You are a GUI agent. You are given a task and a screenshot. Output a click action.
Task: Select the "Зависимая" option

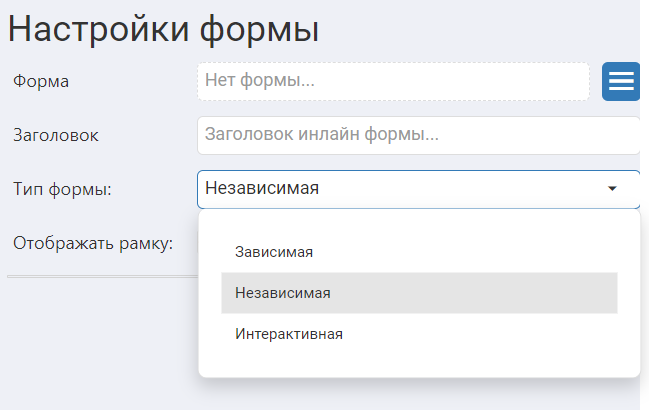click(x=274, y=252)
